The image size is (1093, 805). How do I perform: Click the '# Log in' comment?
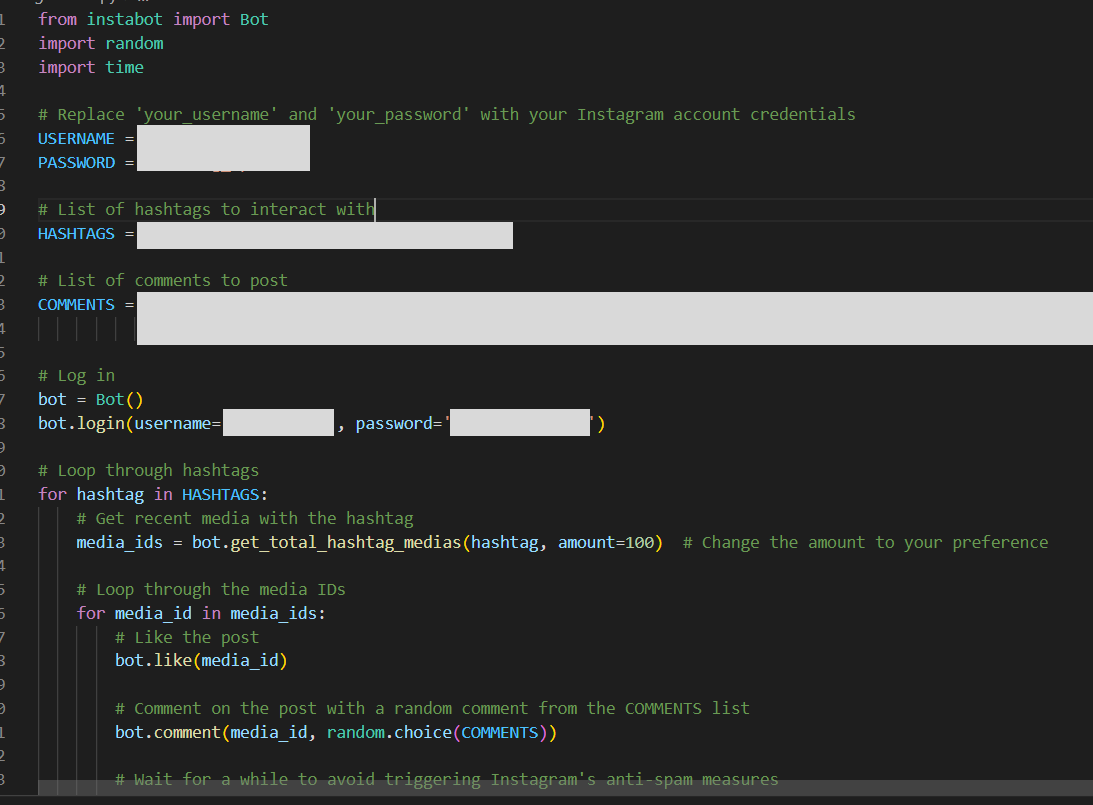click(x=76, y=376)
